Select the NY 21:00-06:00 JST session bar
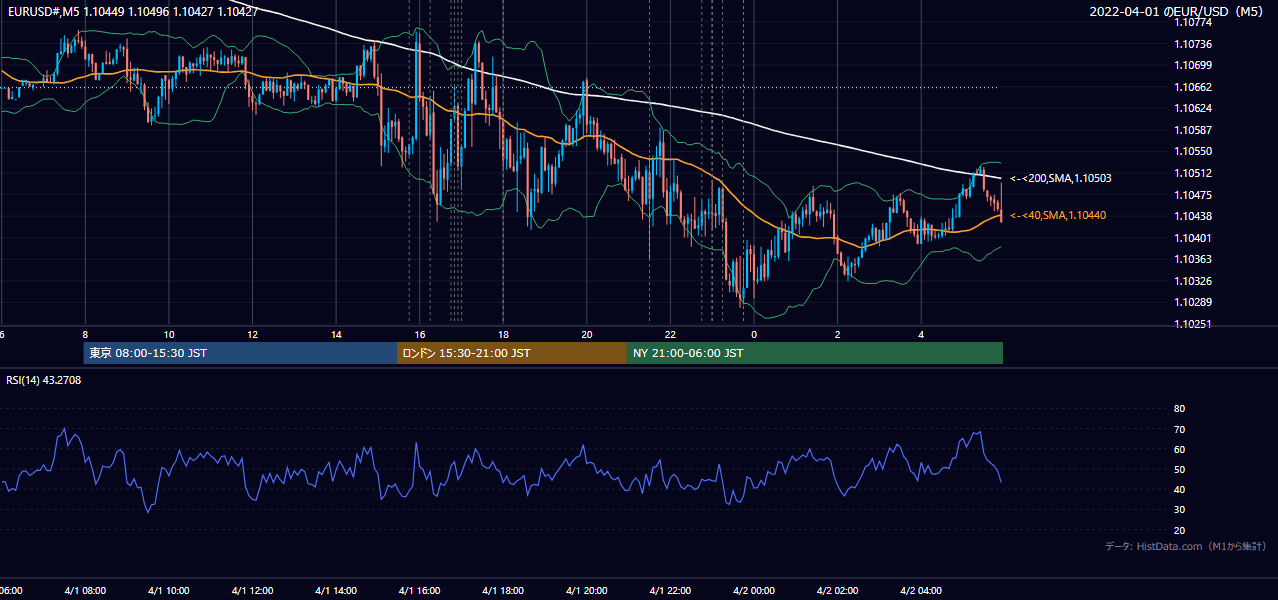The width and height of the screenshot is (1278, 600). pyautogui.click(x=815, y=353)
